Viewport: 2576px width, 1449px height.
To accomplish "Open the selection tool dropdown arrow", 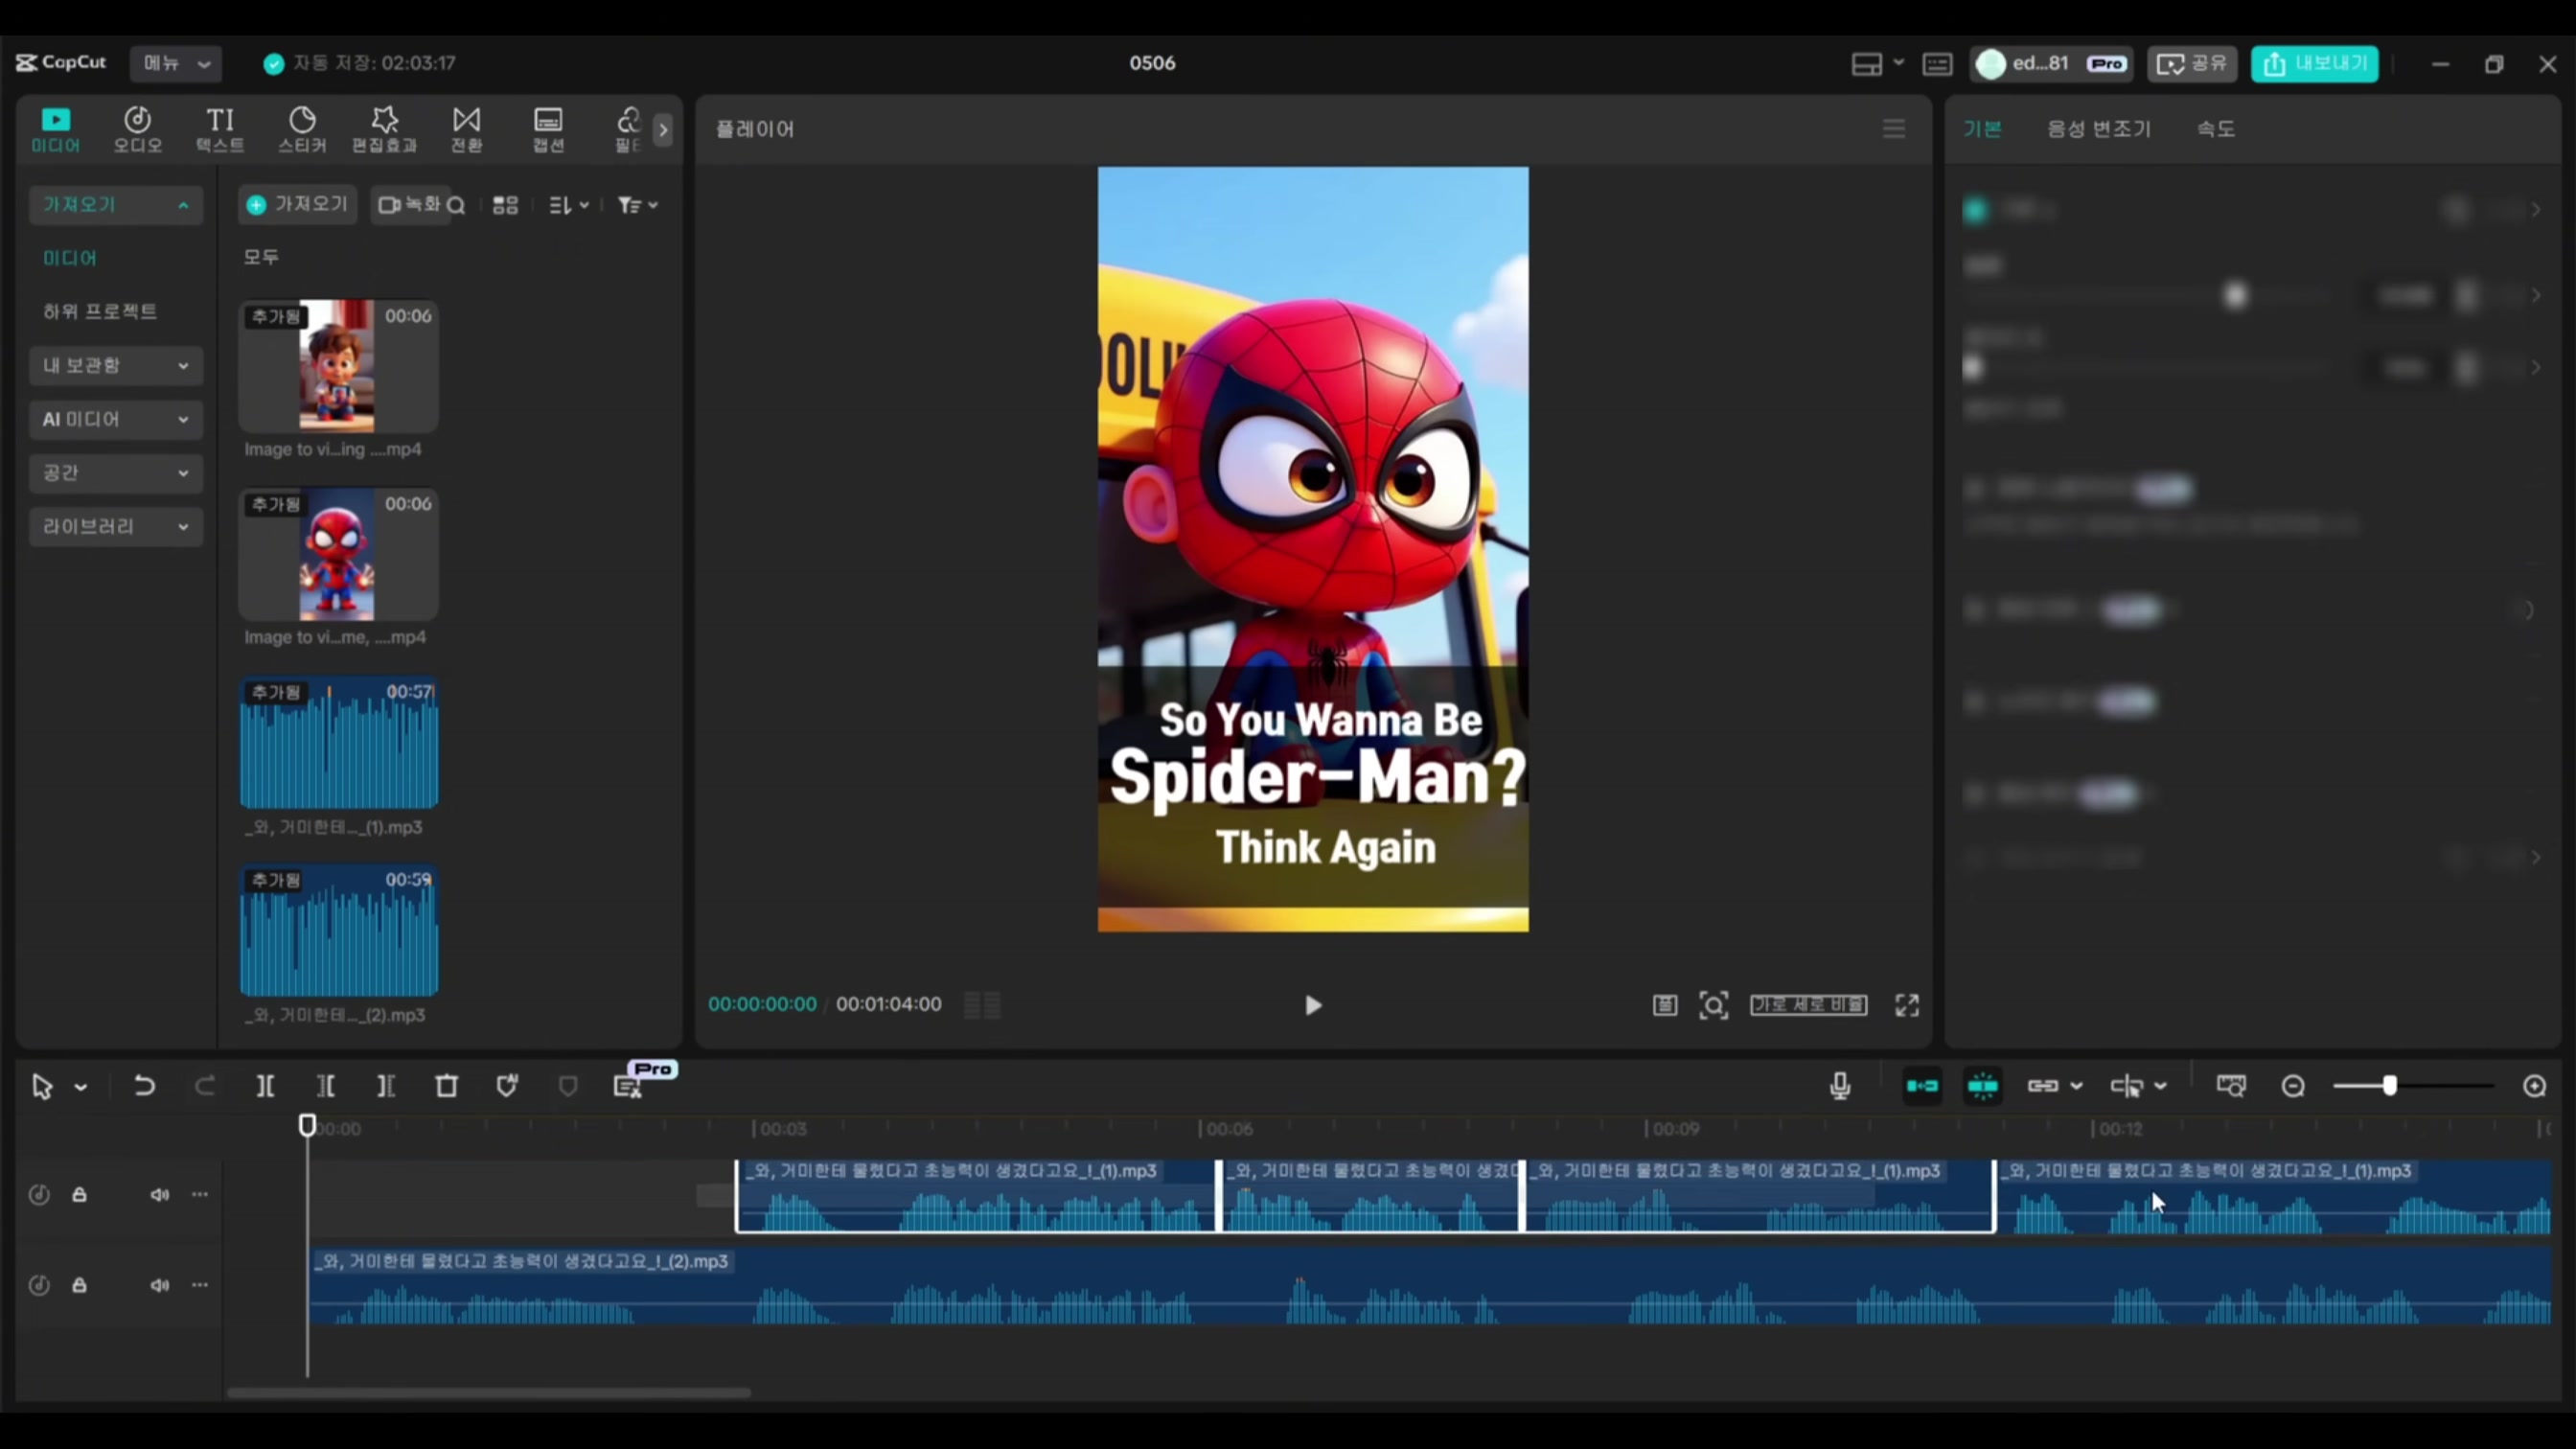I will click(x=81, y=1087).
